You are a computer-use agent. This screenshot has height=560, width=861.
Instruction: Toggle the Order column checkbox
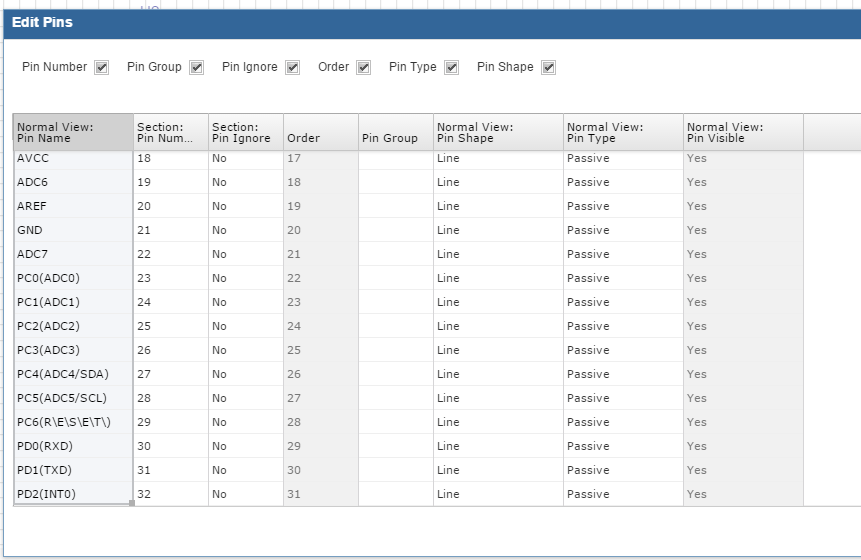coord(364,68)
